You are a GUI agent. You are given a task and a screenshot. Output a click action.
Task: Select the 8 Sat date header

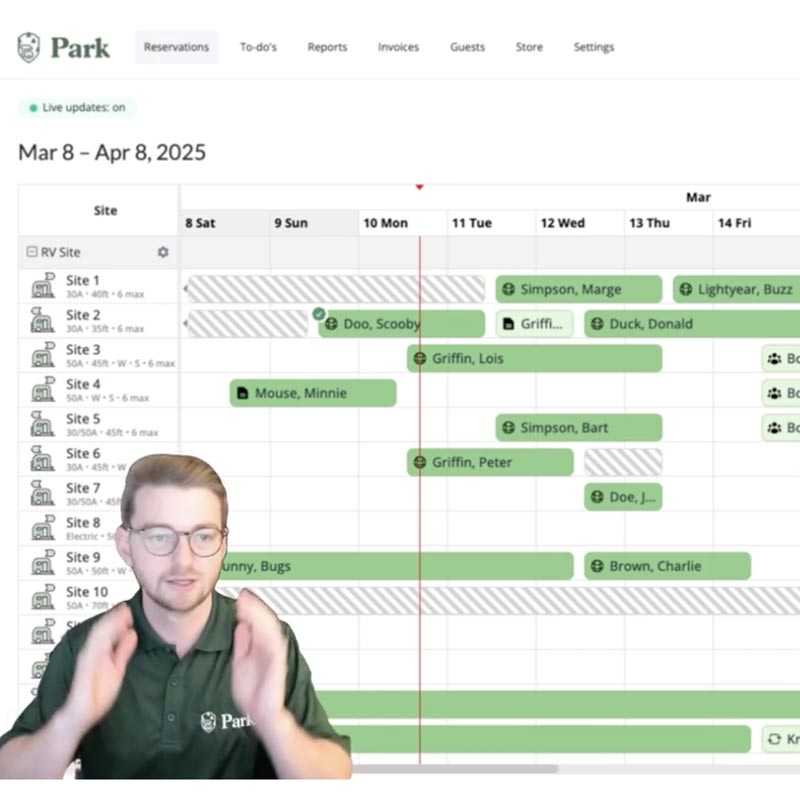coord(226,223)
